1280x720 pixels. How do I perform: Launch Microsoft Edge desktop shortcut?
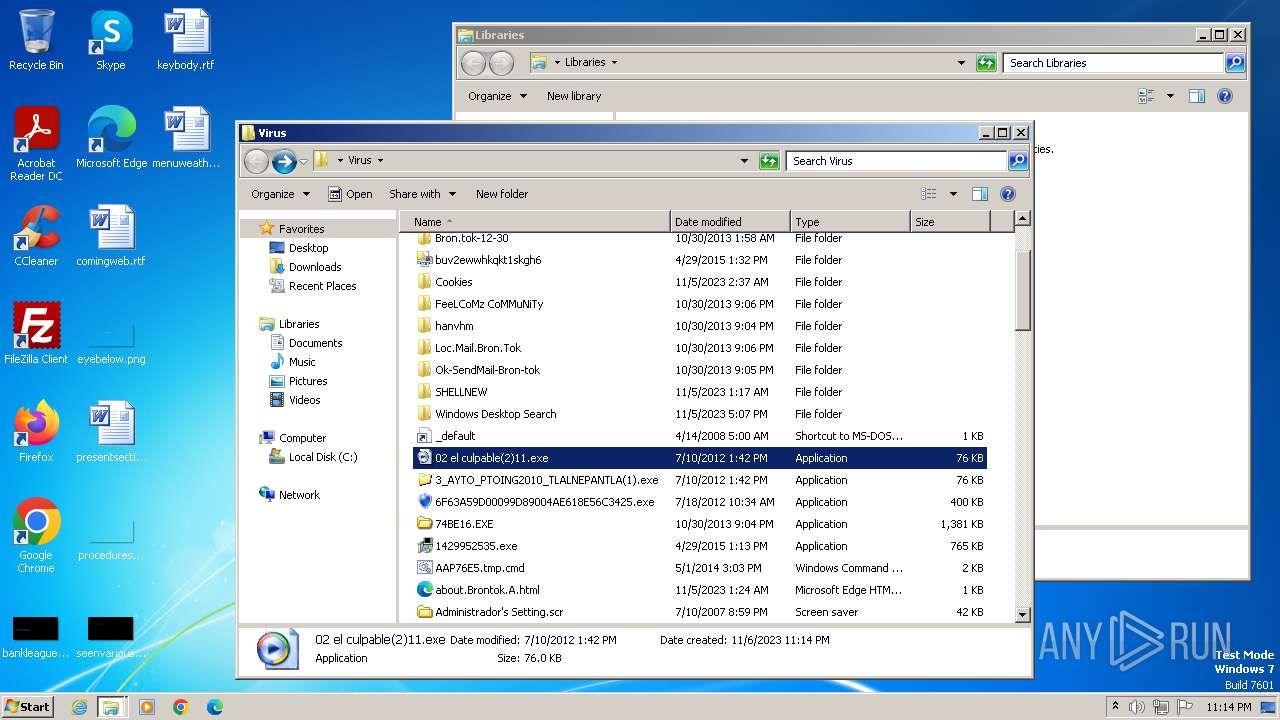pos(111,138)
